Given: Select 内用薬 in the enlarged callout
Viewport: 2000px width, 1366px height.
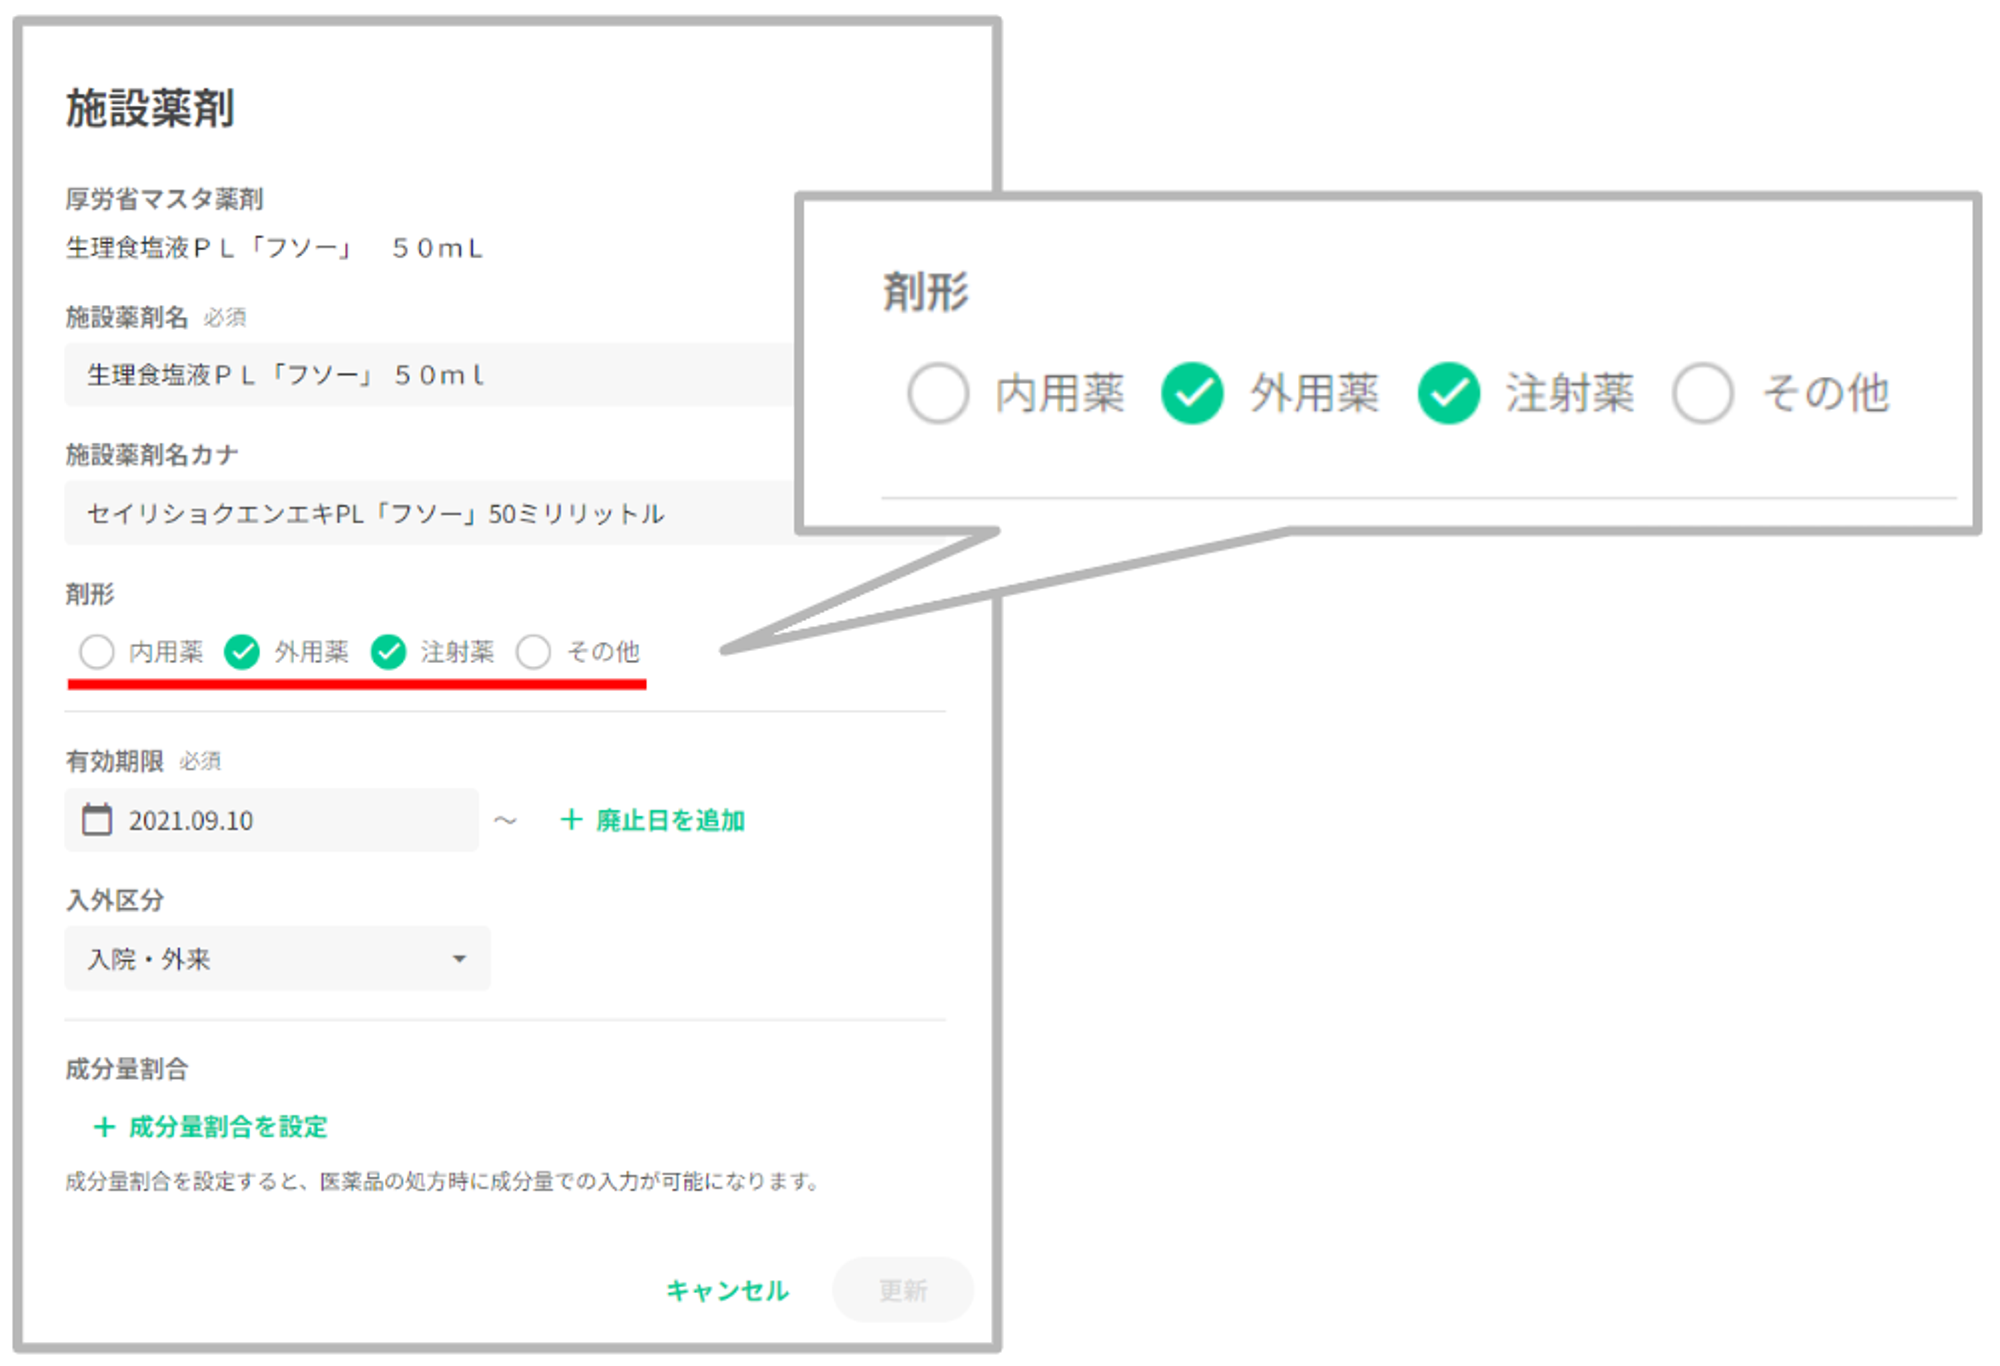Looking at the screenshot, I should (x=938, y=393).
